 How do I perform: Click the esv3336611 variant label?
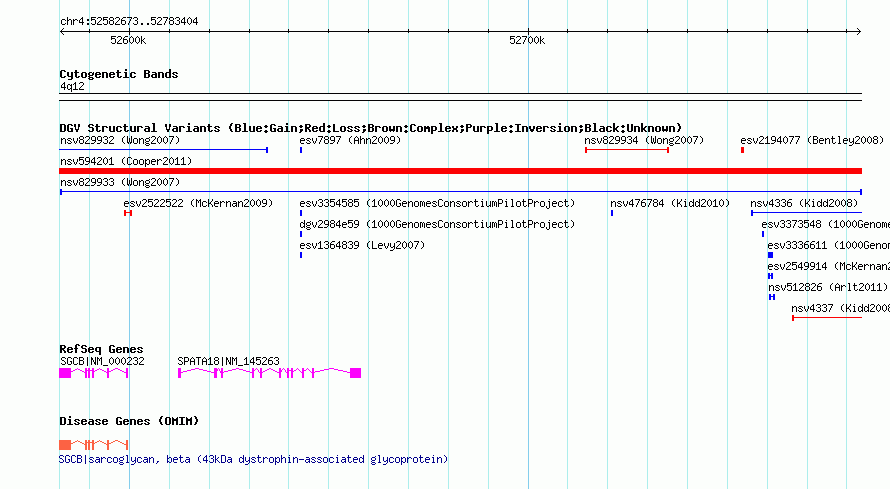[x=828, y=245]
